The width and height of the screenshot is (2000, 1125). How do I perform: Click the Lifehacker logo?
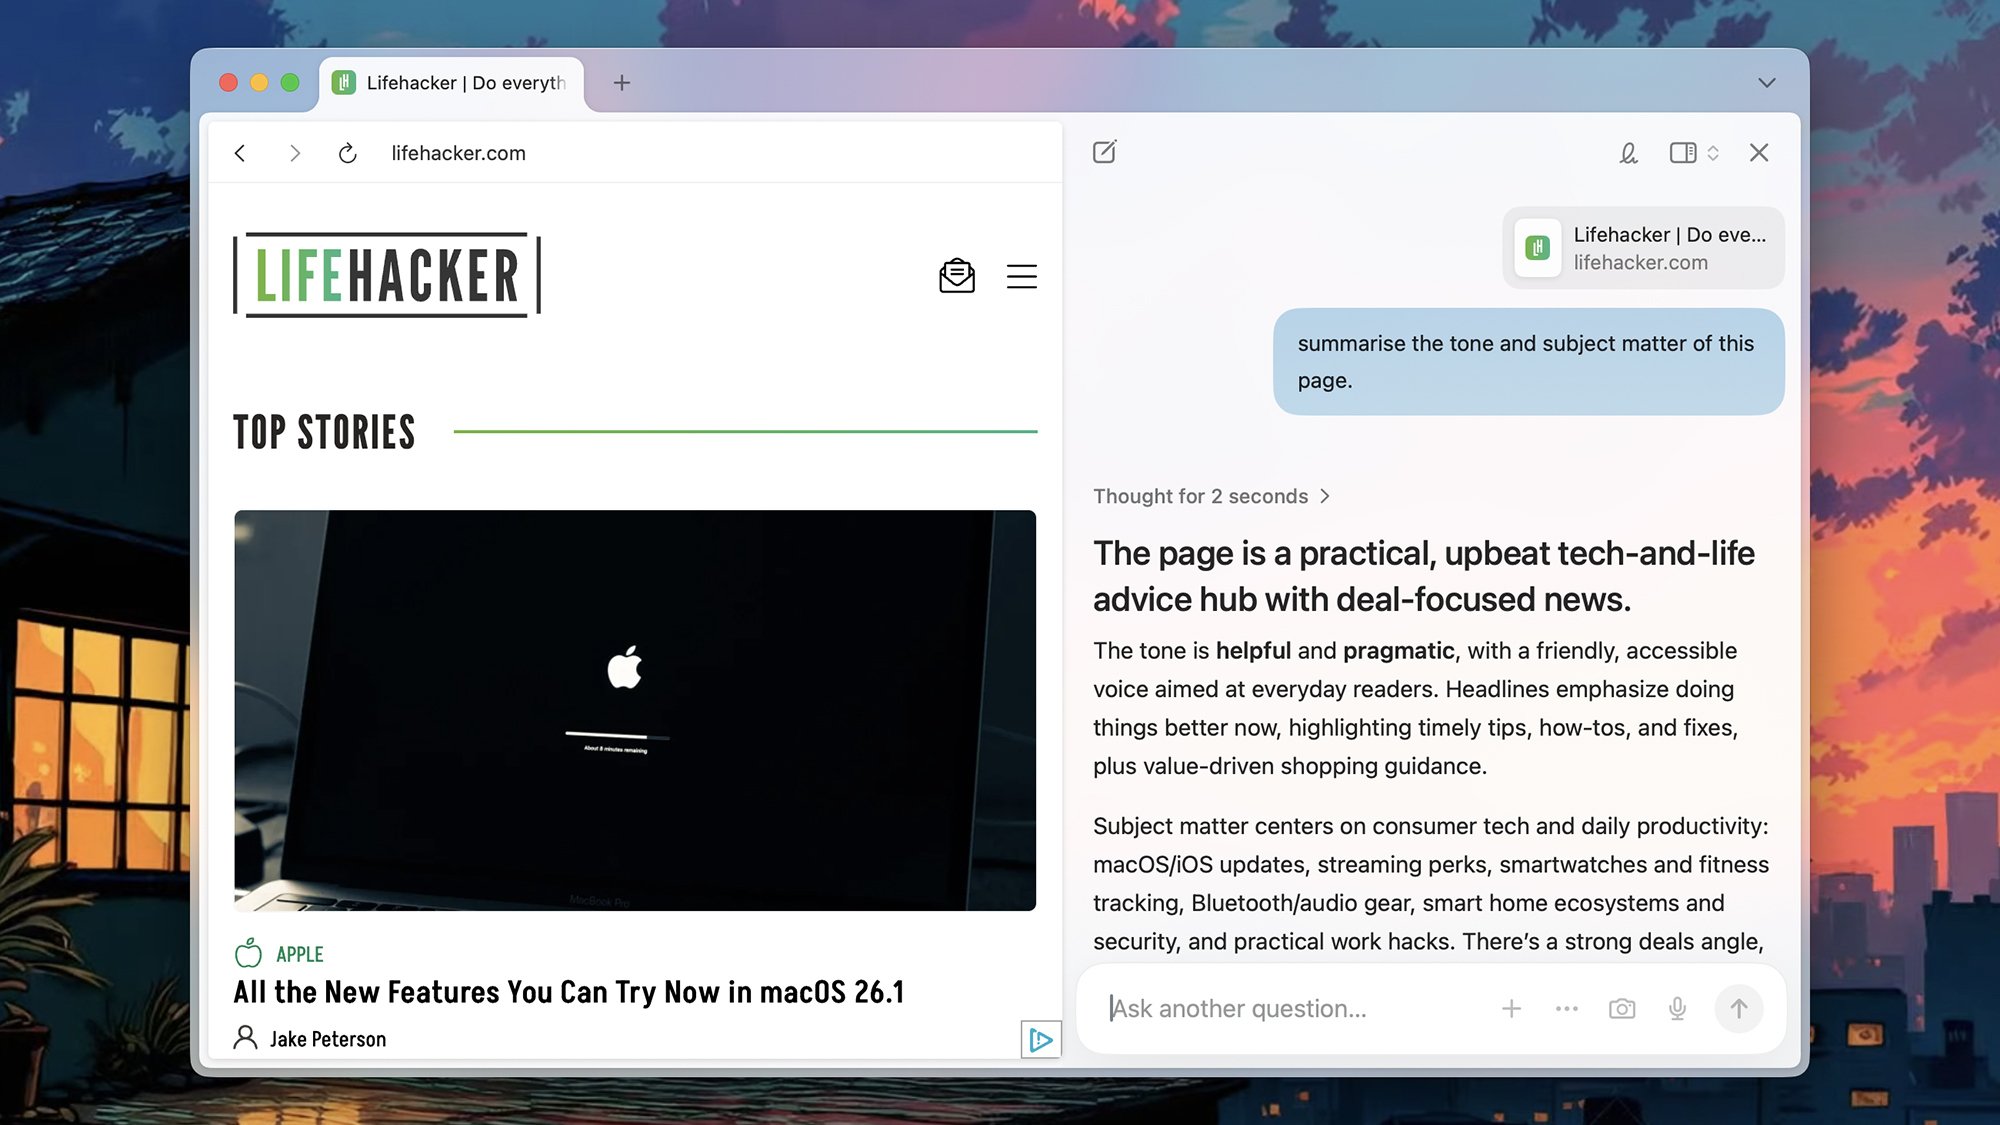tap(387, 275)
